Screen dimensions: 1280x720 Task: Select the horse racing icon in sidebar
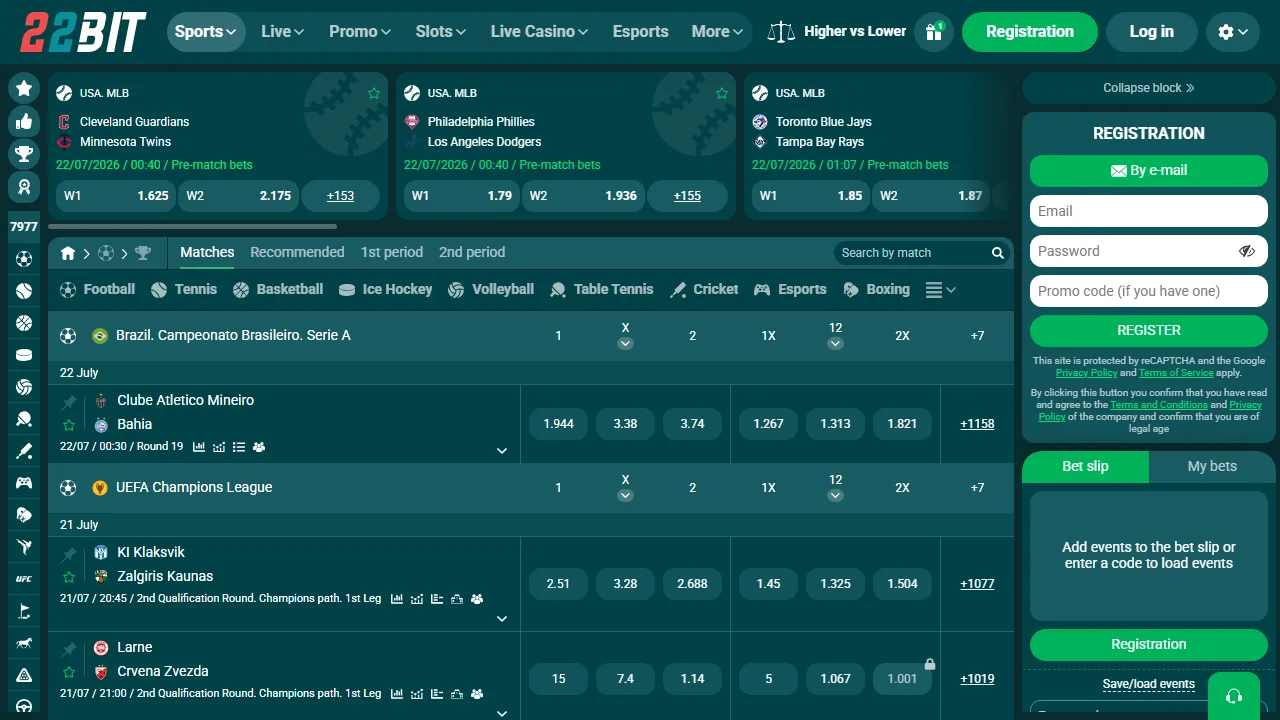[24, 642]
